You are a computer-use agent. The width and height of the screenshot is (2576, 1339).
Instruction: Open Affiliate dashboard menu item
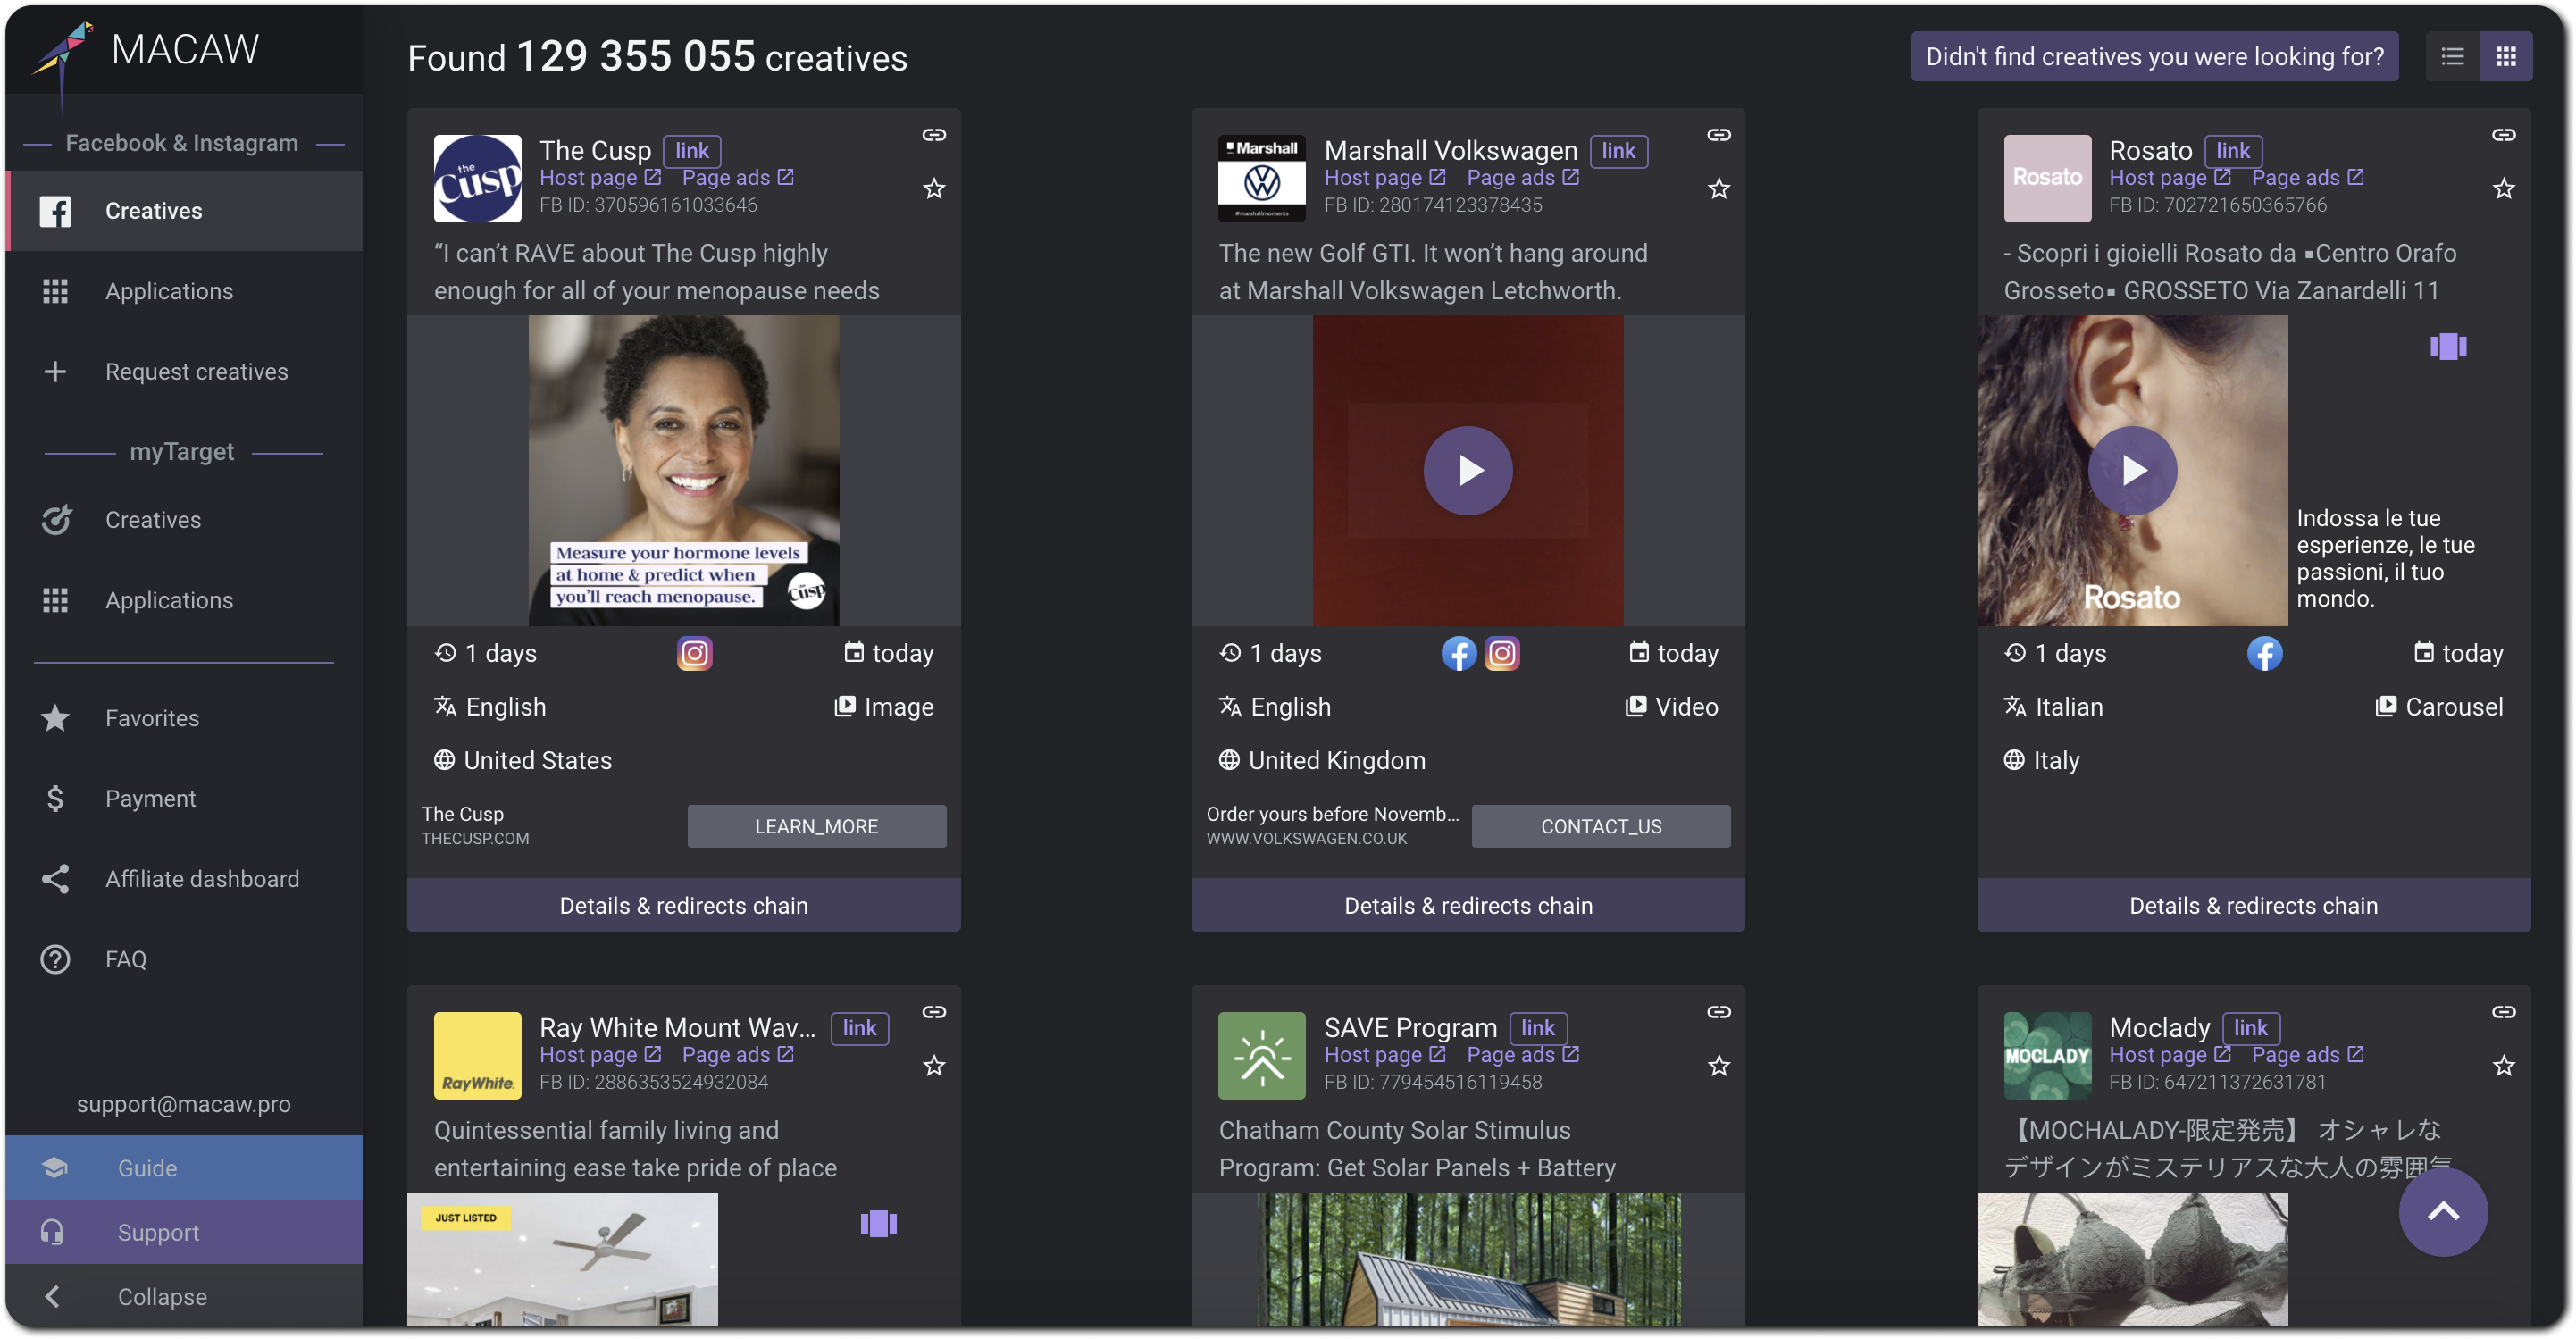pos(202,879)
